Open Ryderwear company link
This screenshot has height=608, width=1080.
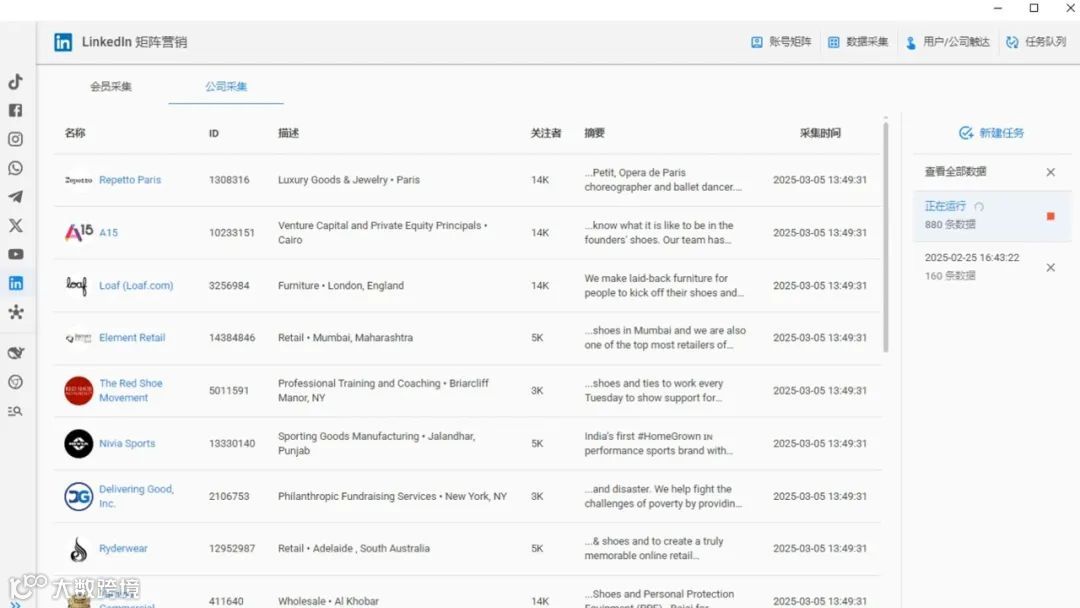coord(123,548)
